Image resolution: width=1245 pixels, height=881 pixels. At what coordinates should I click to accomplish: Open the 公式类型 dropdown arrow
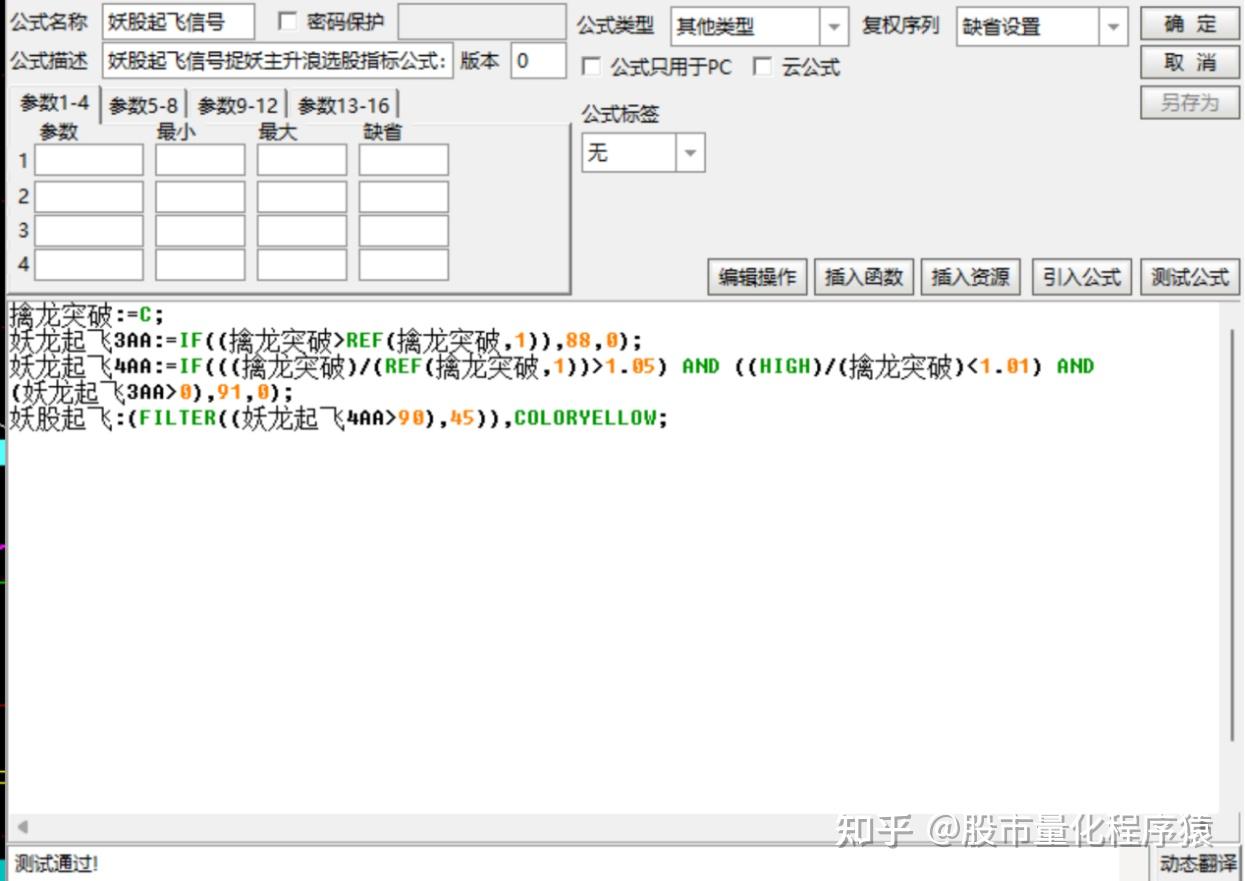(x=833, y=27)
